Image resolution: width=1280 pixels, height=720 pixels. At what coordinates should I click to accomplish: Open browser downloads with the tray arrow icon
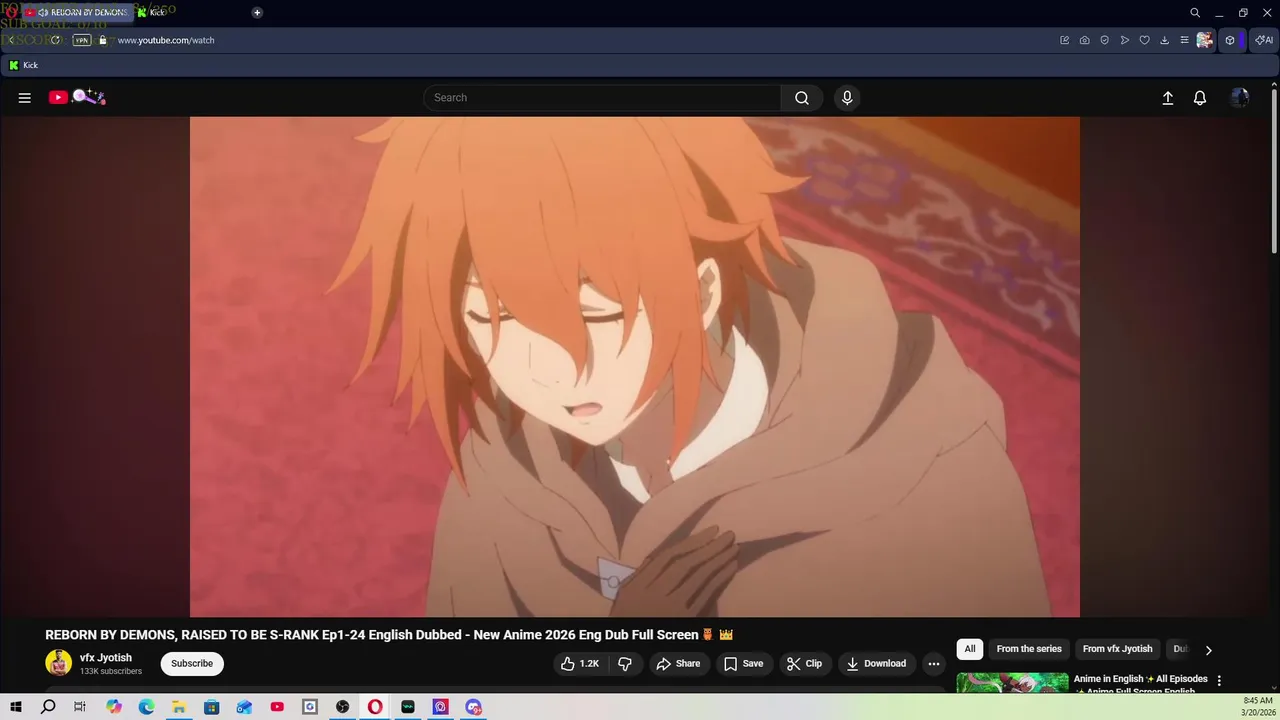tap(1165, 40)
